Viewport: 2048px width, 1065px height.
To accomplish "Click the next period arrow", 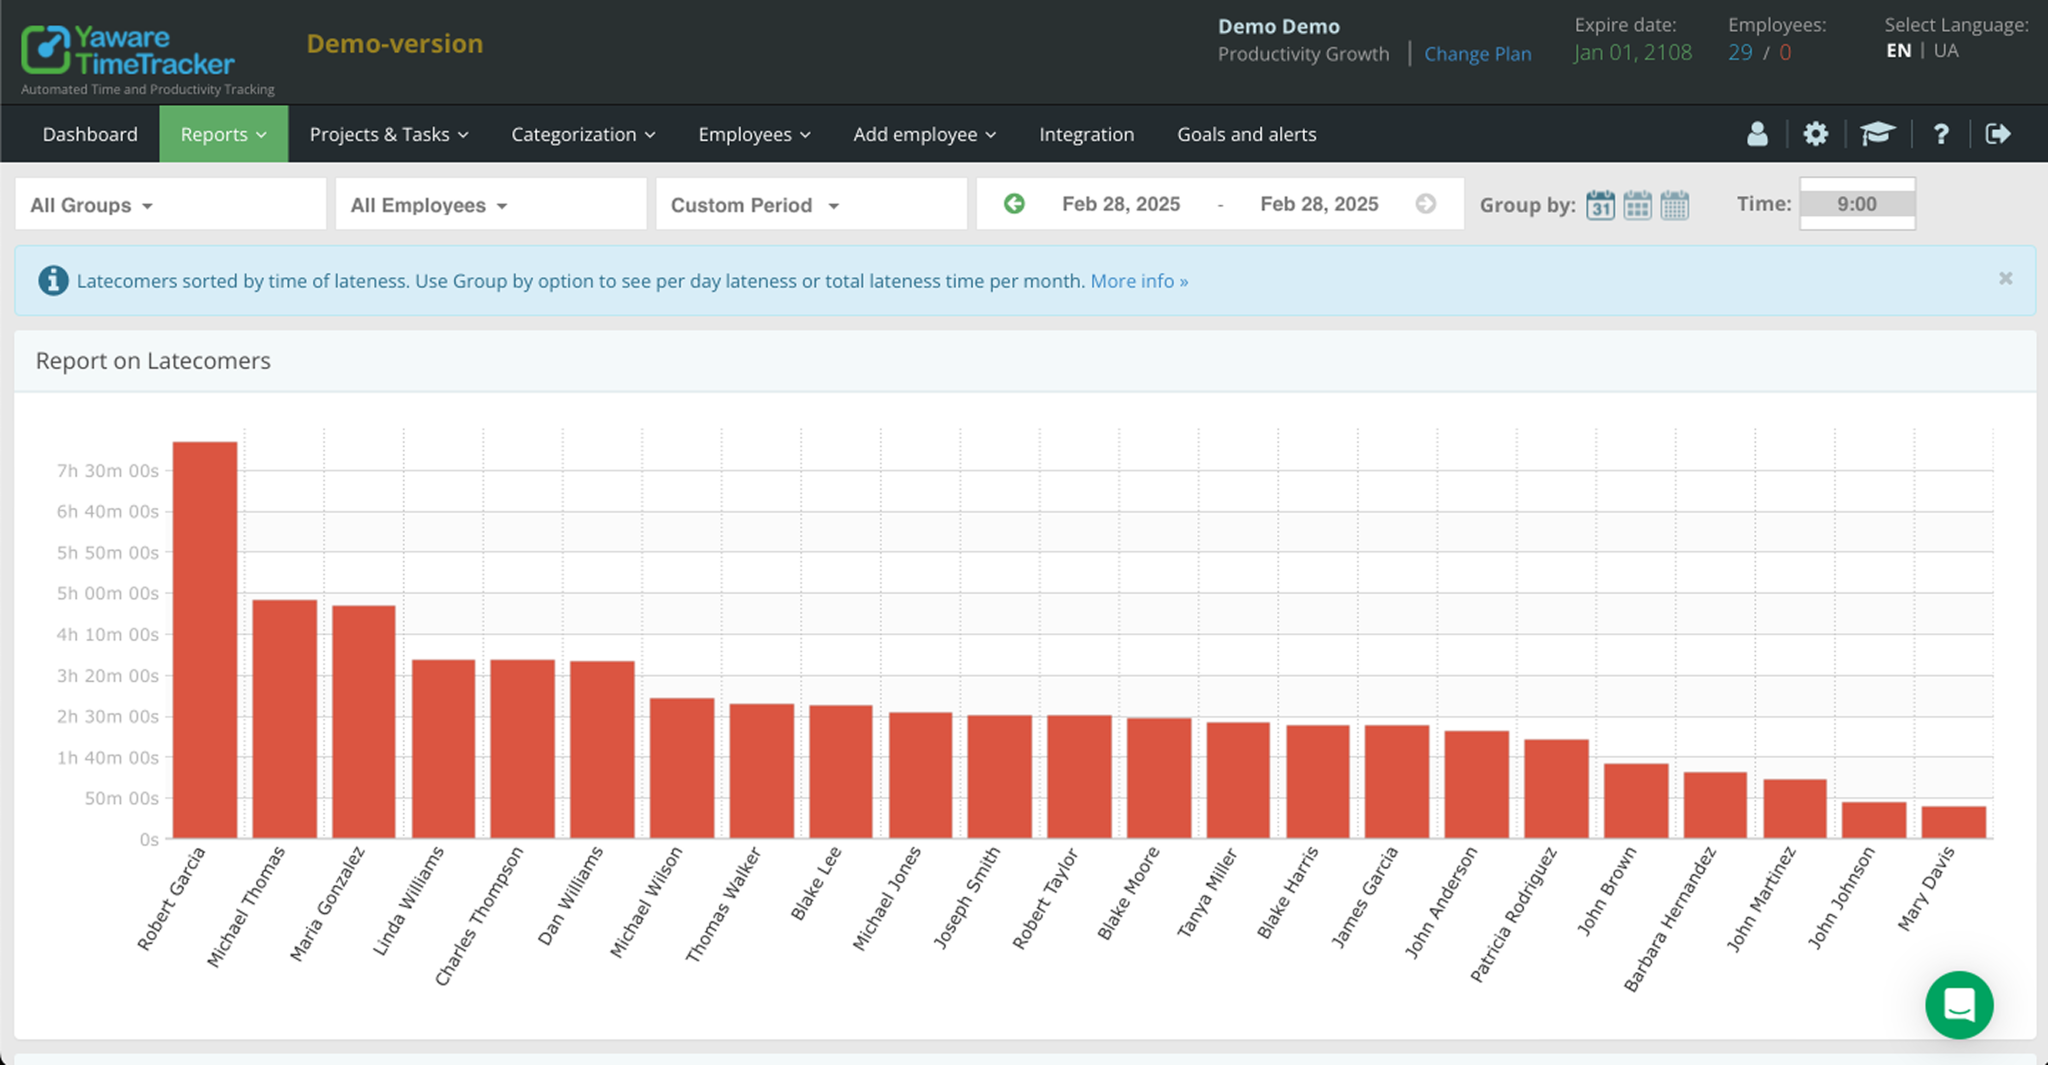I will pos(1426,203).
